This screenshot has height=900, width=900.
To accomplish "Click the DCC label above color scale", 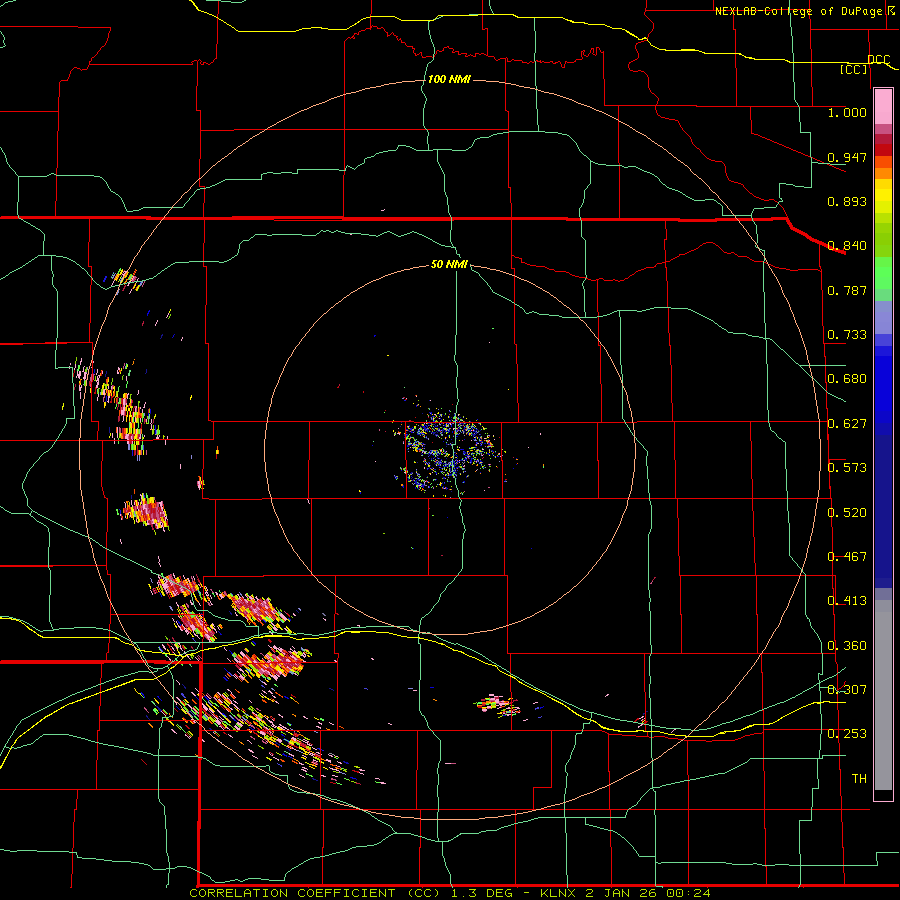I will 879,60.
